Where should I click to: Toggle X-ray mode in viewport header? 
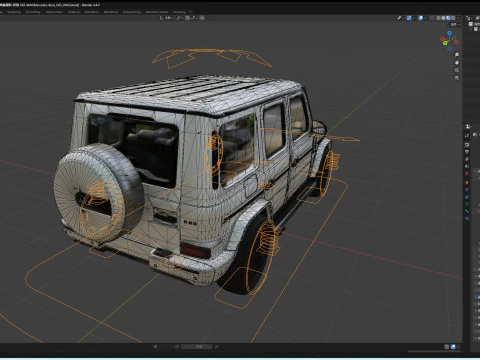click(x=432, y=18)
